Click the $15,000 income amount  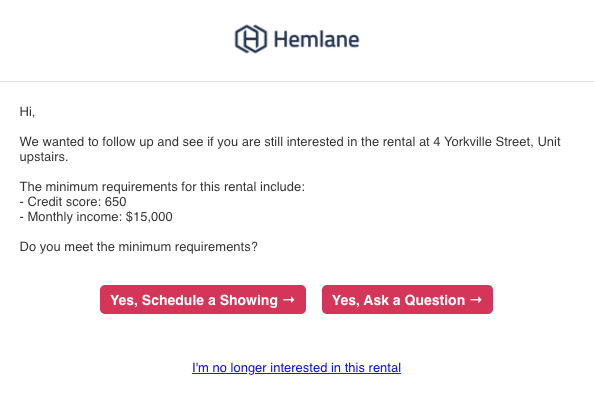click(x=149, y=217)
